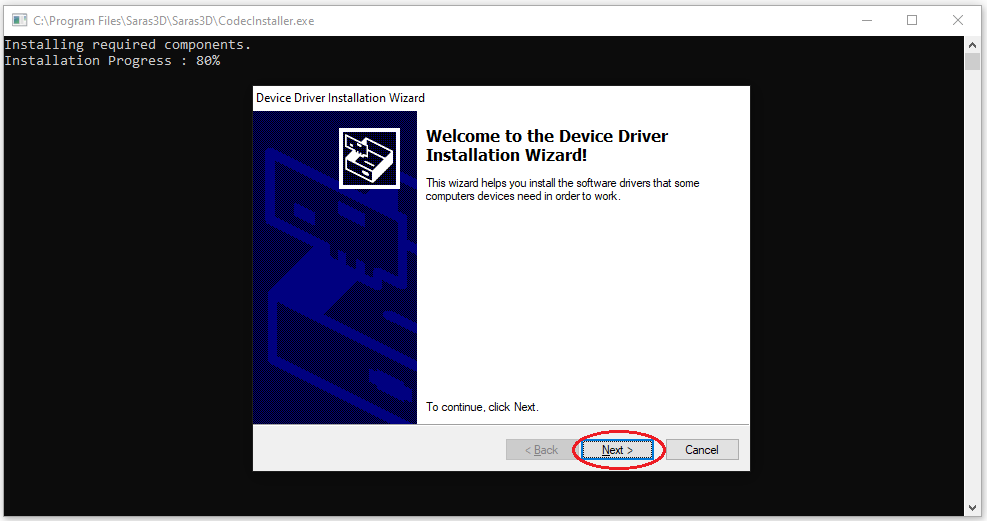Click 'Installing required components.' console line
The height and width of the screenshot is (521, 987).
point(128,45)
